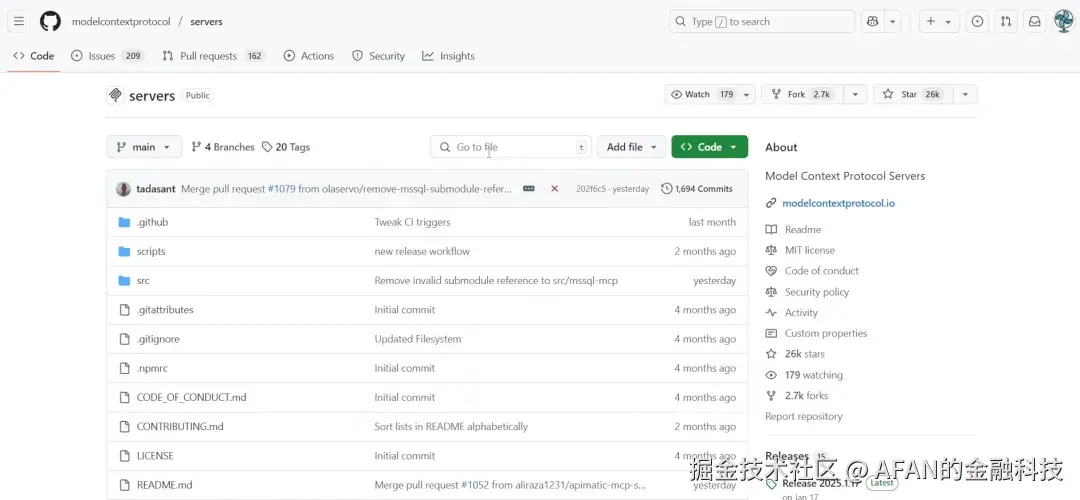1080x500 pixels.
Task: Open 'Tweak CI triggers' commit message
Action: (413, 222)
